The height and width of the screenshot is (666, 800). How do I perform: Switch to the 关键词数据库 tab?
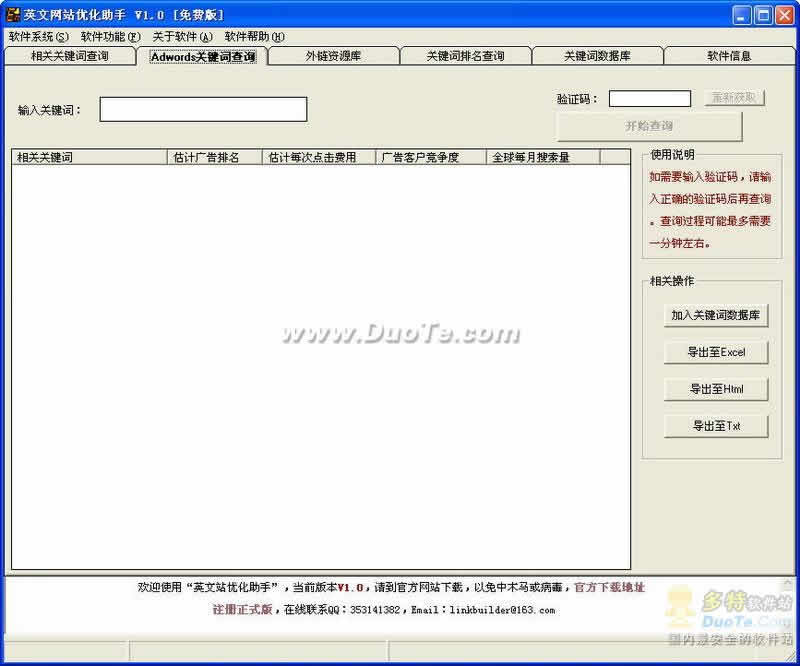point(597,56)
